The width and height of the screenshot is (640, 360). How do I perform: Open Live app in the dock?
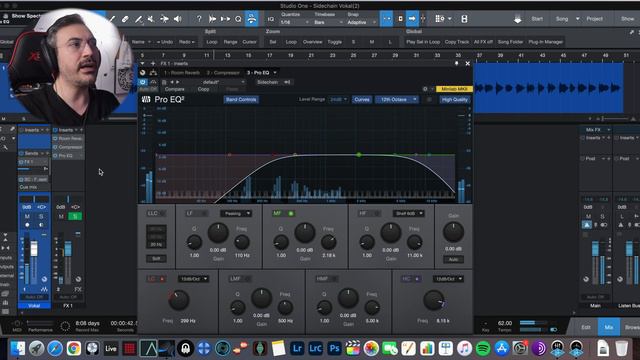[111, 349]
